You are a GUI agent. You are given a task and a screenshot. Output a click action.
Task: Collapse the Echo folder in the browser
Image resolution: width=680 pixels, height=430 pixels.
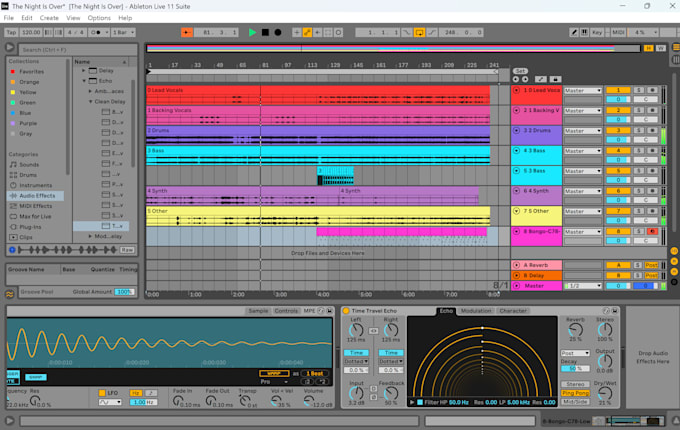84,81
